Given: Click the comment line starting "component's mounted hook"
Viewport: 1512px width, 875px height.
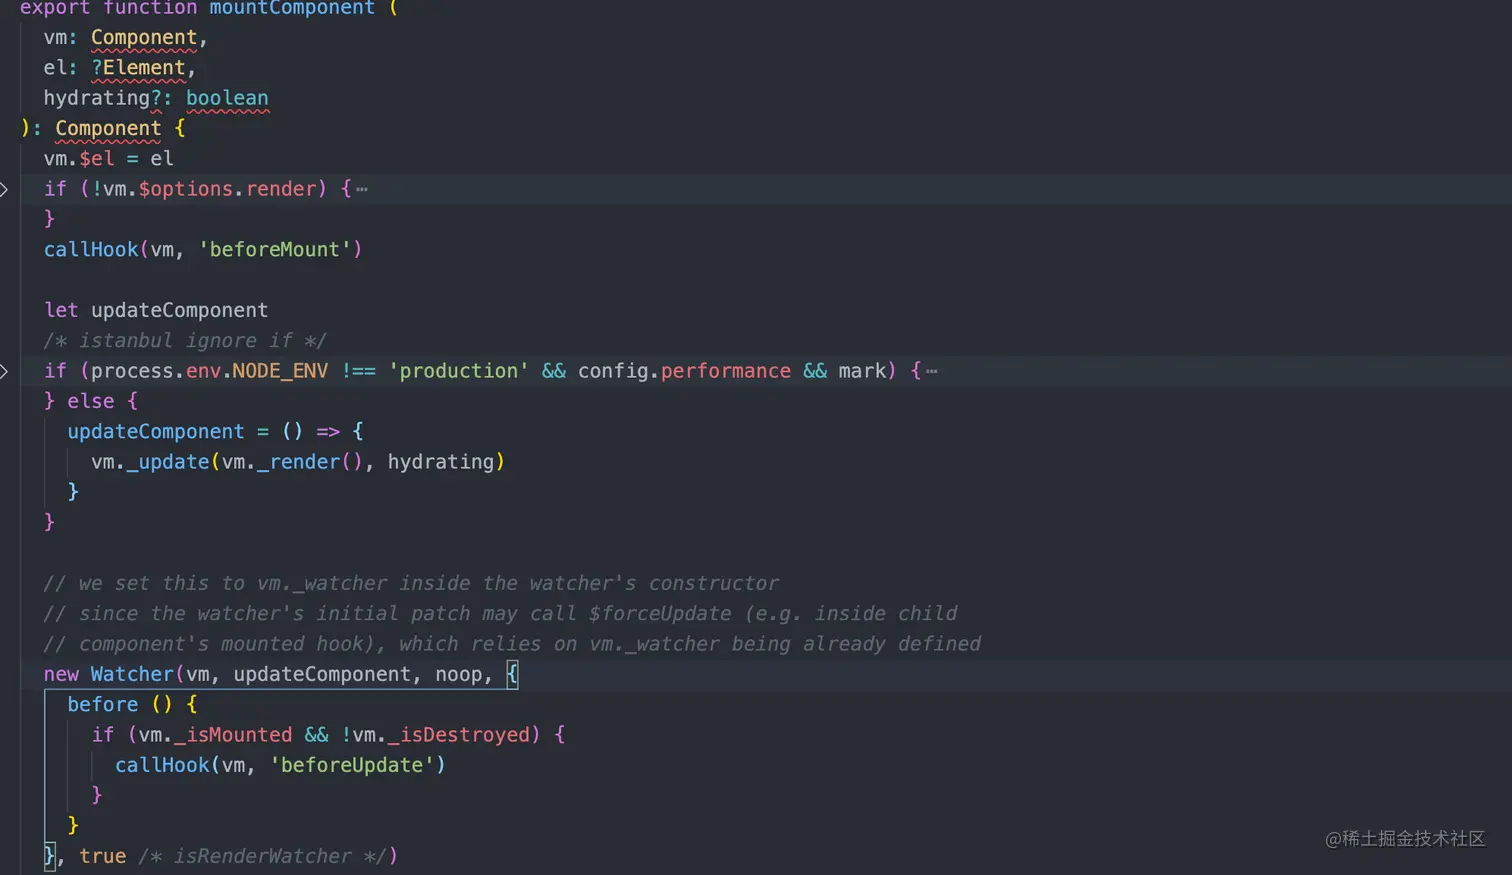Looking at the screenshot, I should pos(512,644).
